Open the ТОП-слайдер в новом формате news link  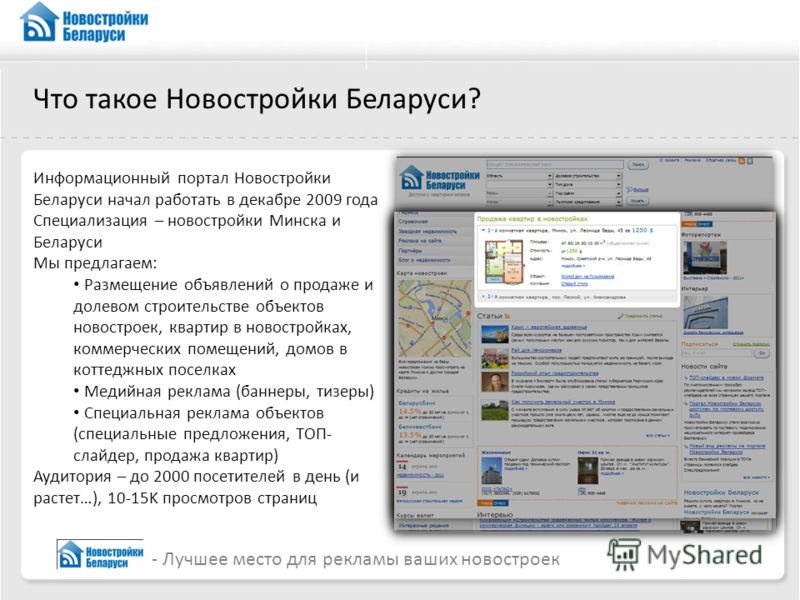click(x=727, y=378)
